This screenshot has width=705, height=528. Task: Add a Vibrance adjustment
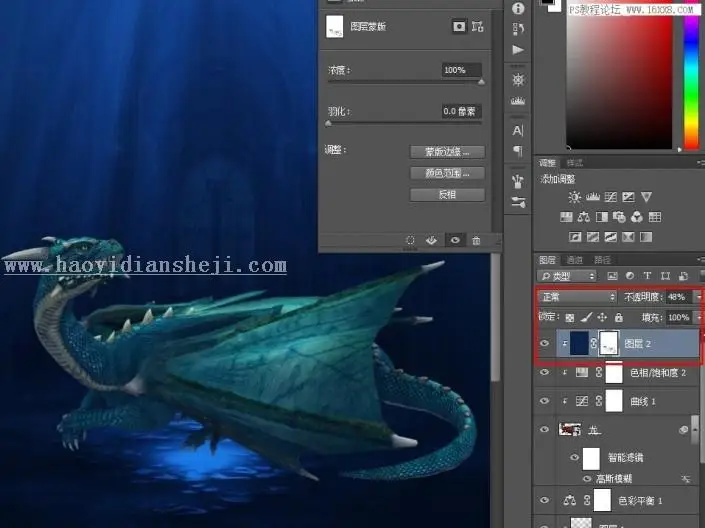(x=646, y=197)
